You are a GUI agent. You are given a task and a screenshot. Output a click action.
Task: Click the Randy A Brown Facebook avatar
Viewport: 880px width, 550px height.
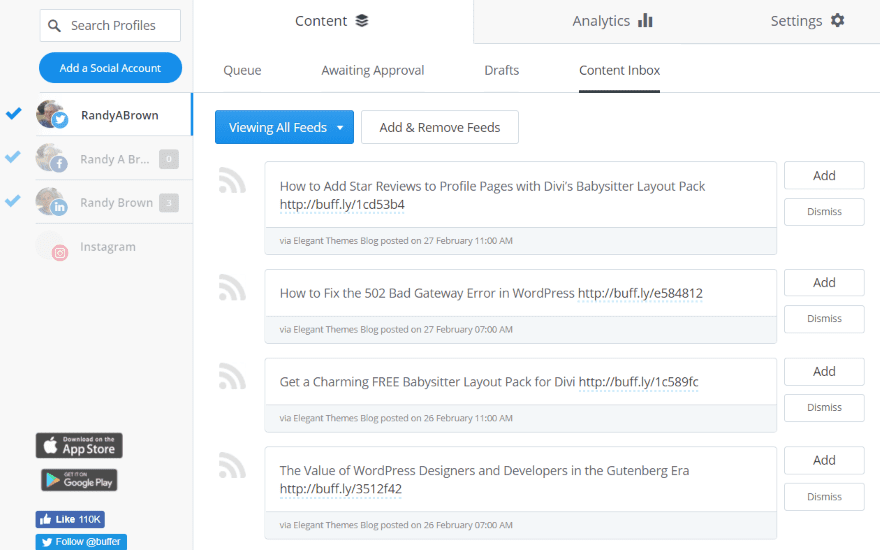click(x=51, y=158)
